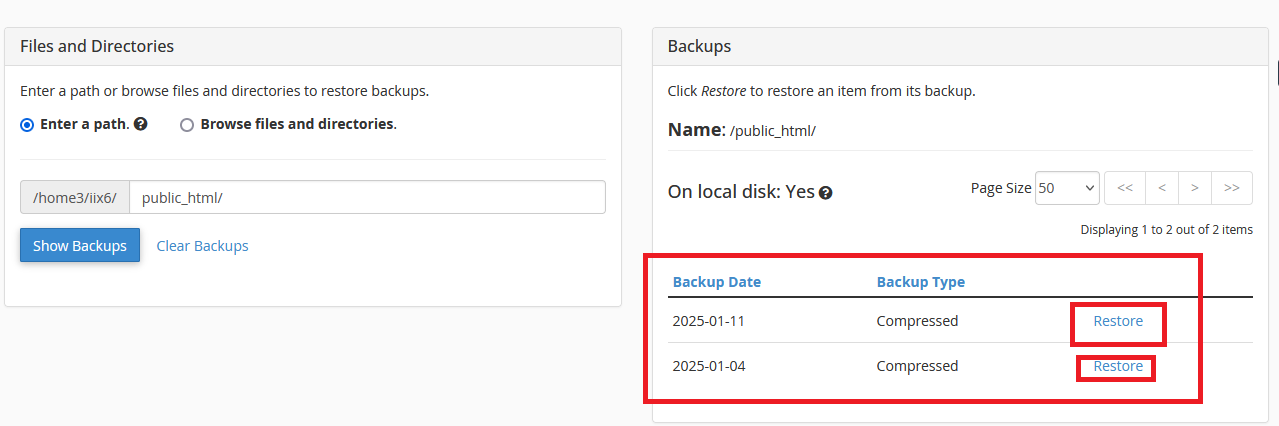Viewport: 1279px width, 426px height.
Task: Sort by Backup Type column header
Action: tap(921, 282)
